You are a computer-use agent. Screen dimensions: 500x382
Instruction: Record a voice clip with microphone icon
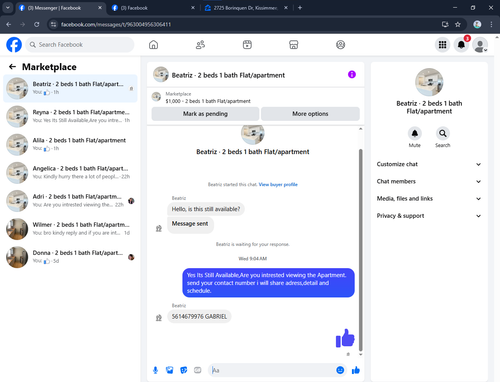click(x=155, y=370)
